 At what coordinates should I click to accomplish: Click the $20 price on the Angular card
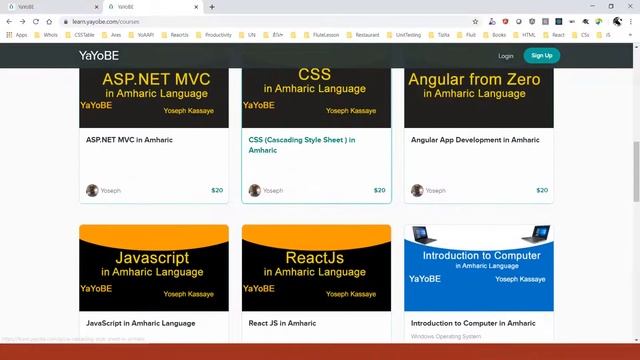point(542,190)
